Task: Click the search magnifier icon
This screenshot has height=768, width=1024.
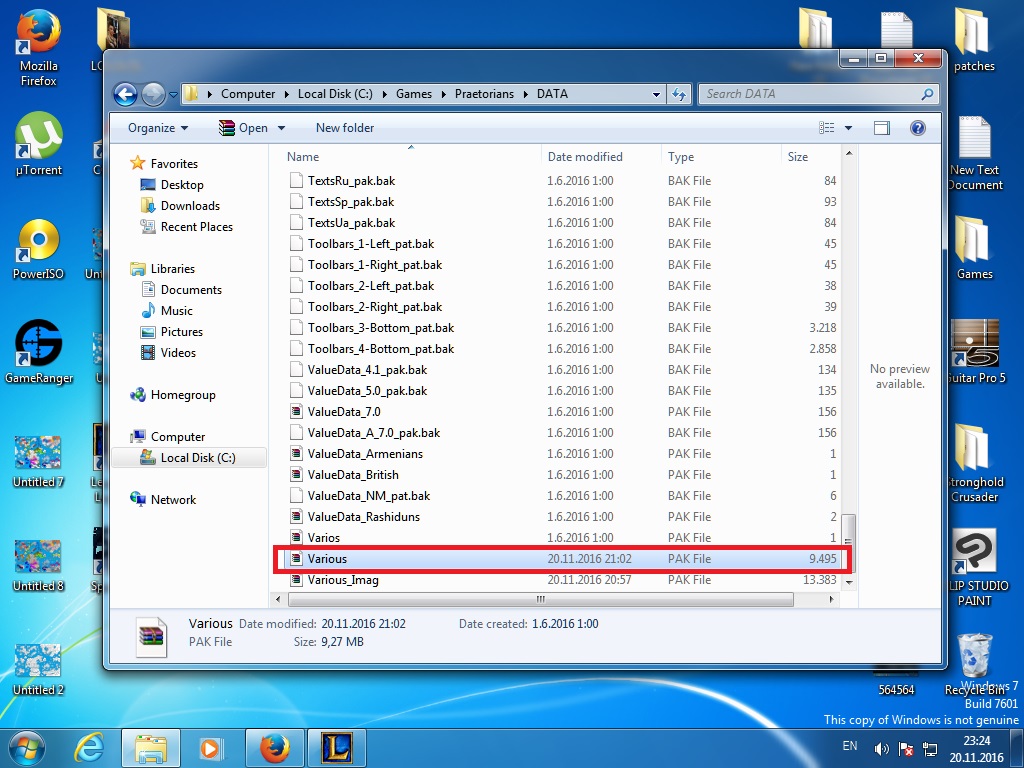Action: point(927,94)
